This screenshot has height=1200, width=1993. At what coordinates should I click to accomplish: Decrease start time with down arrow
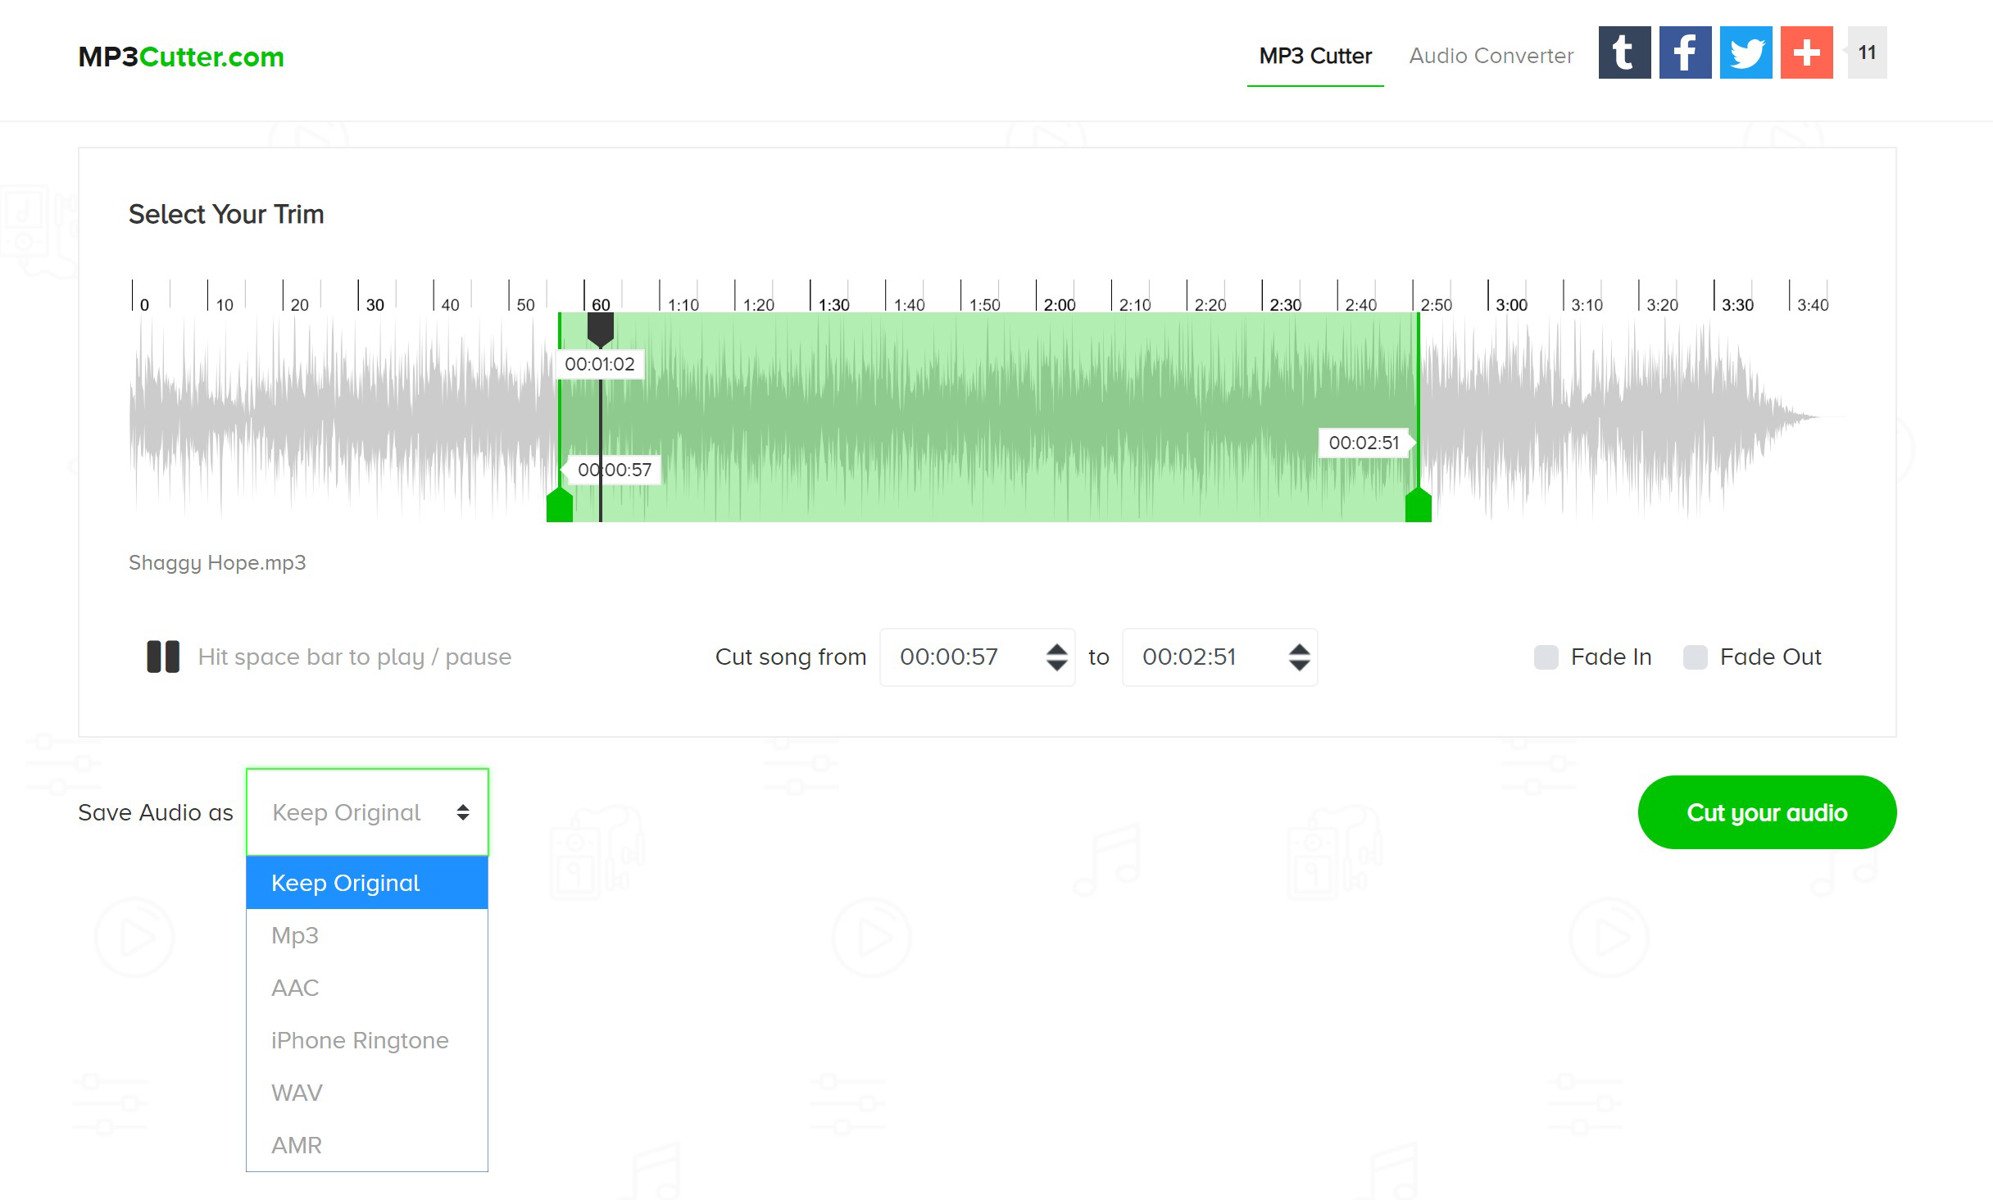click(x=1057, y=665)
